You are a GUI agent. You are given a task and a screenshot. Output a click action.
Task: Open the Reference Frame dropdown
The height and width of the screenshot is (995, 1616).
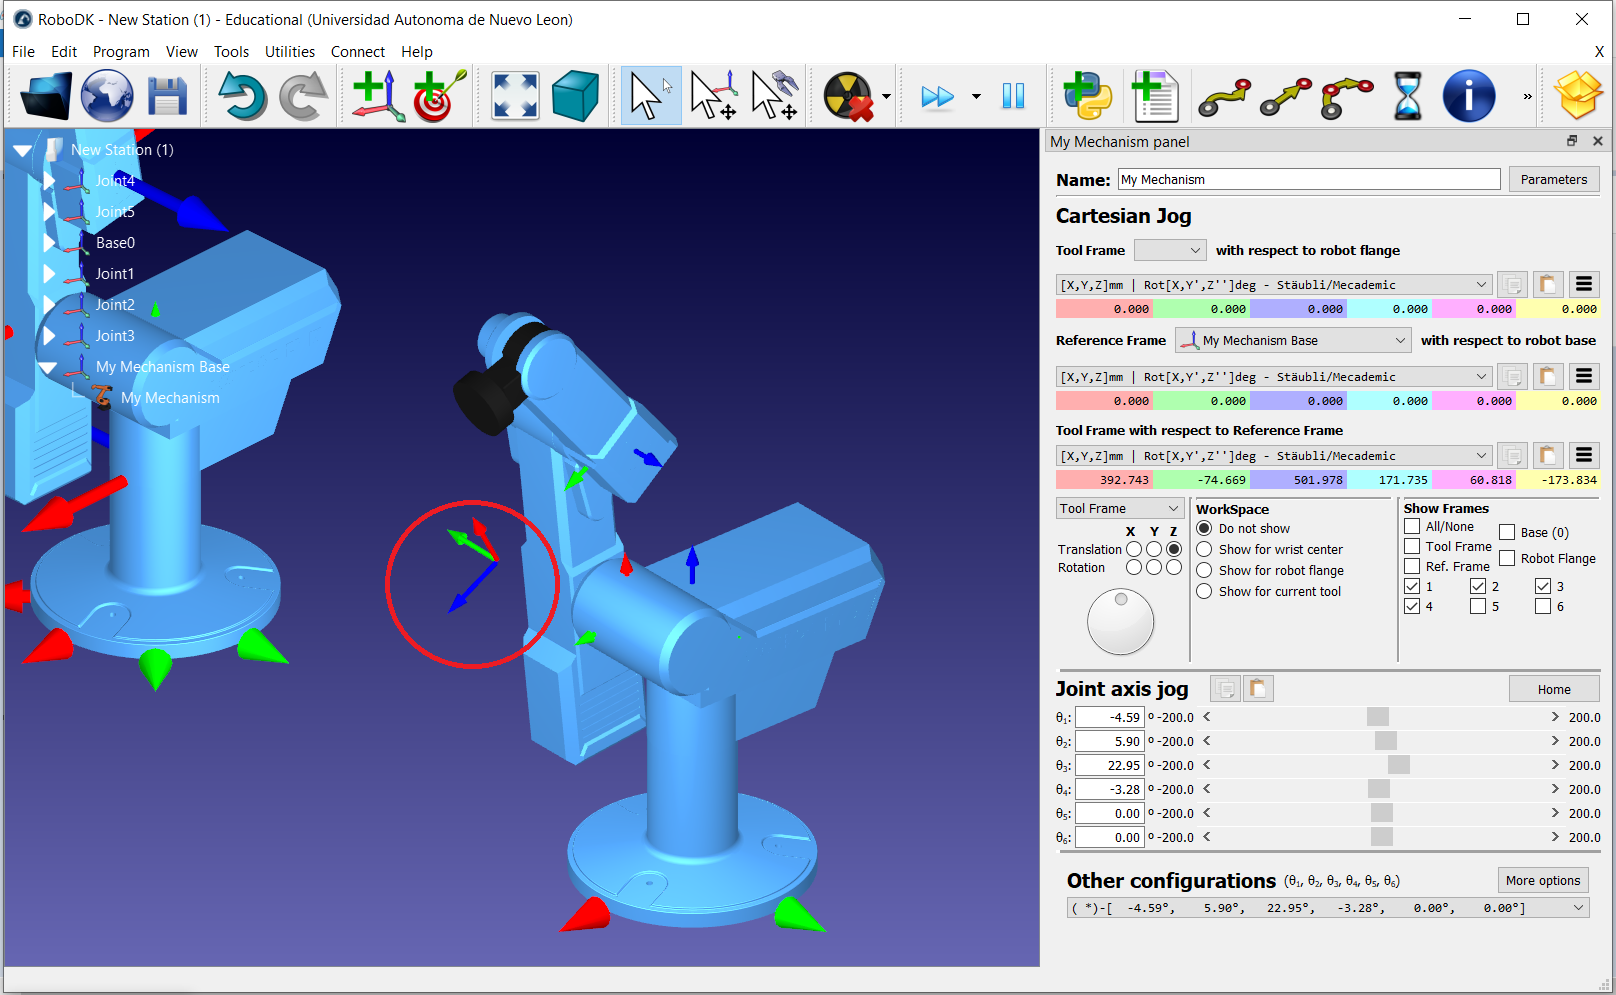tap(1292, 341)
